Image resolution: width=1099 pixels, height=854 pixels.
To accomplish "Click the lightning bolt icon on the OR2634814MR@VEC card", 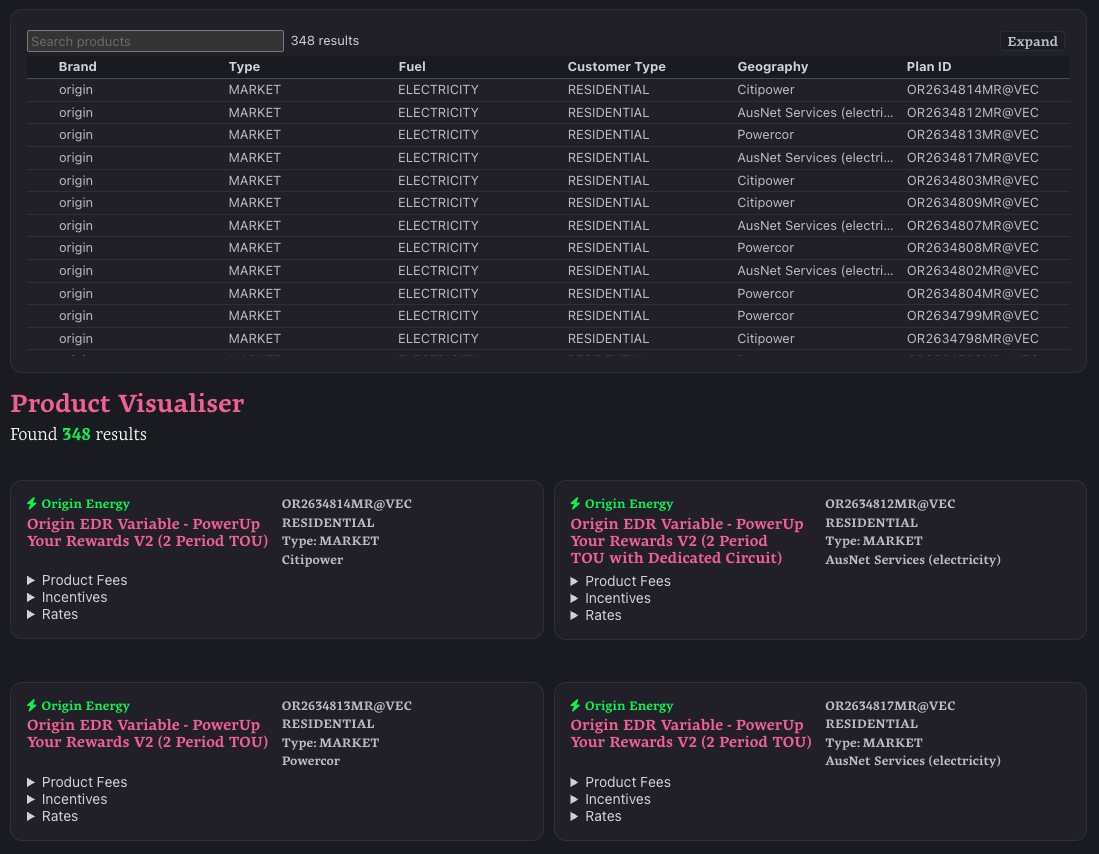I will [32, 503].
